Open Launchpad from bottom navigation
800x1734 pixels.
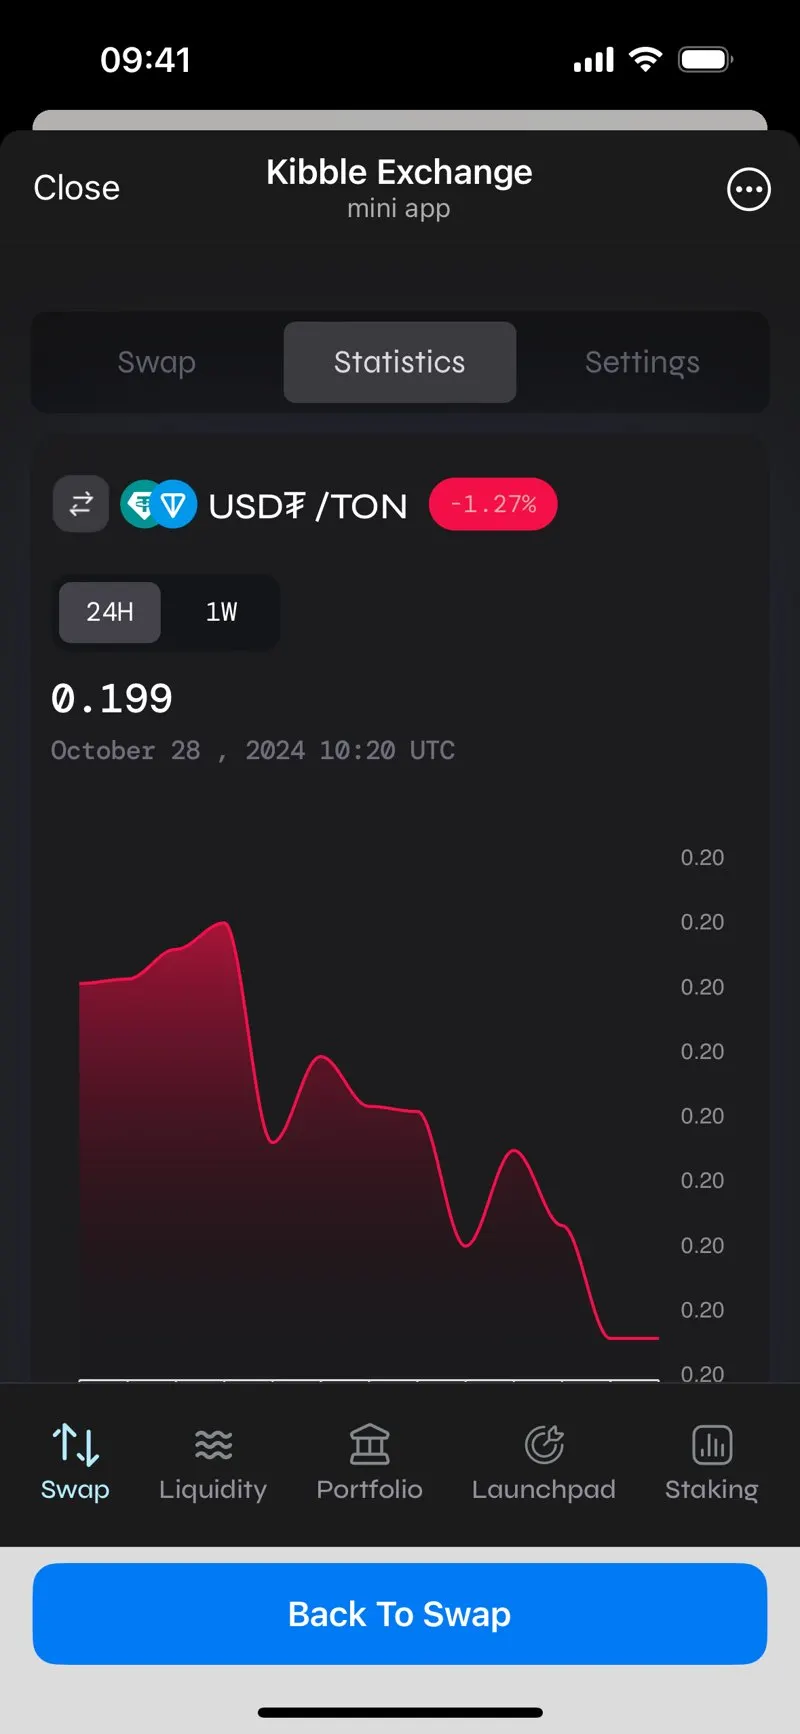pyautogui.click(x=543, y=1464)
